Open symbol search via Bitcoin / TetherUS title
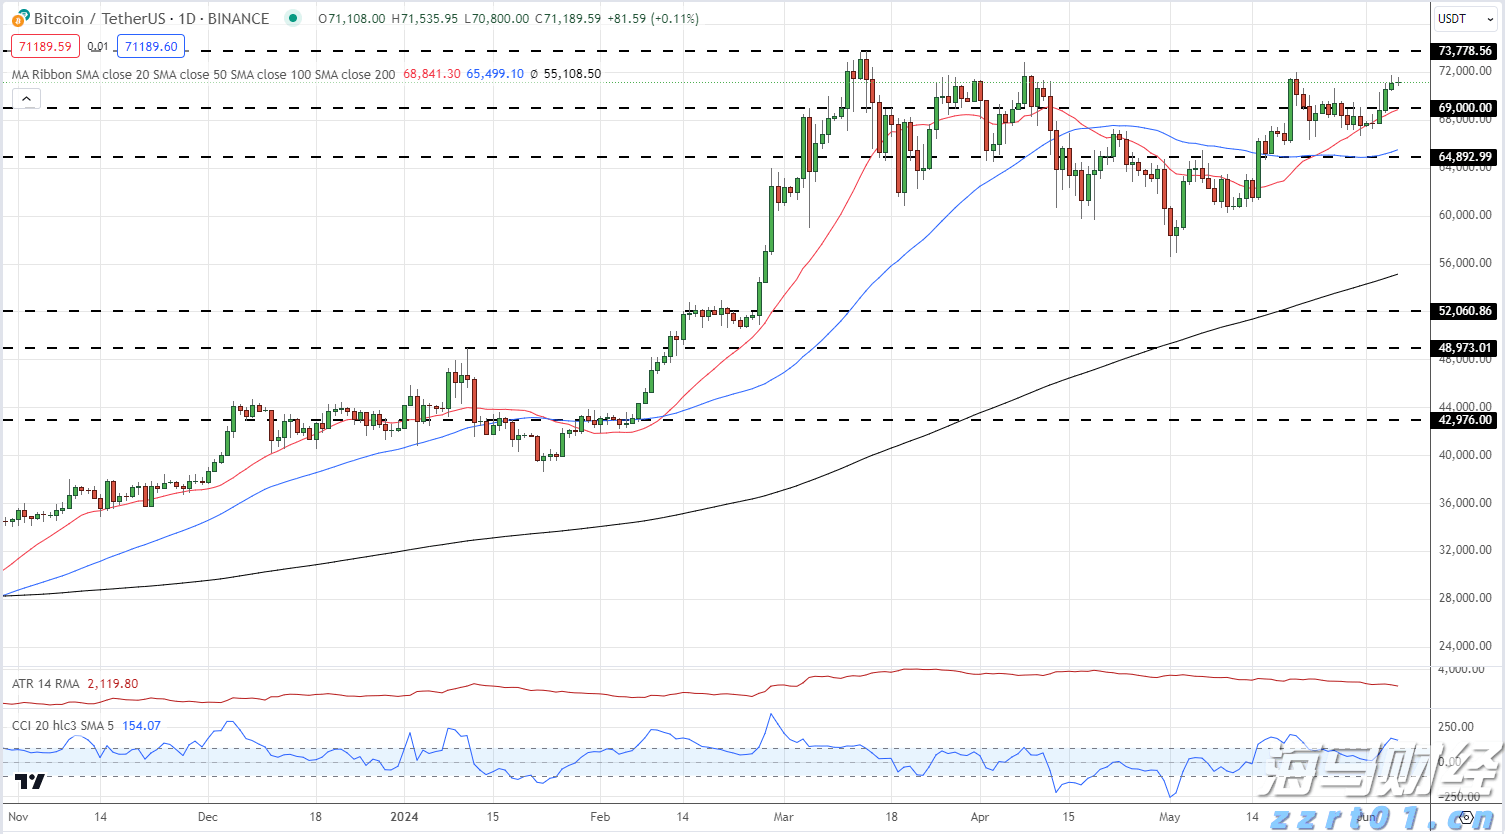This screenshot has width=1505, height=834. coord(151,18)
